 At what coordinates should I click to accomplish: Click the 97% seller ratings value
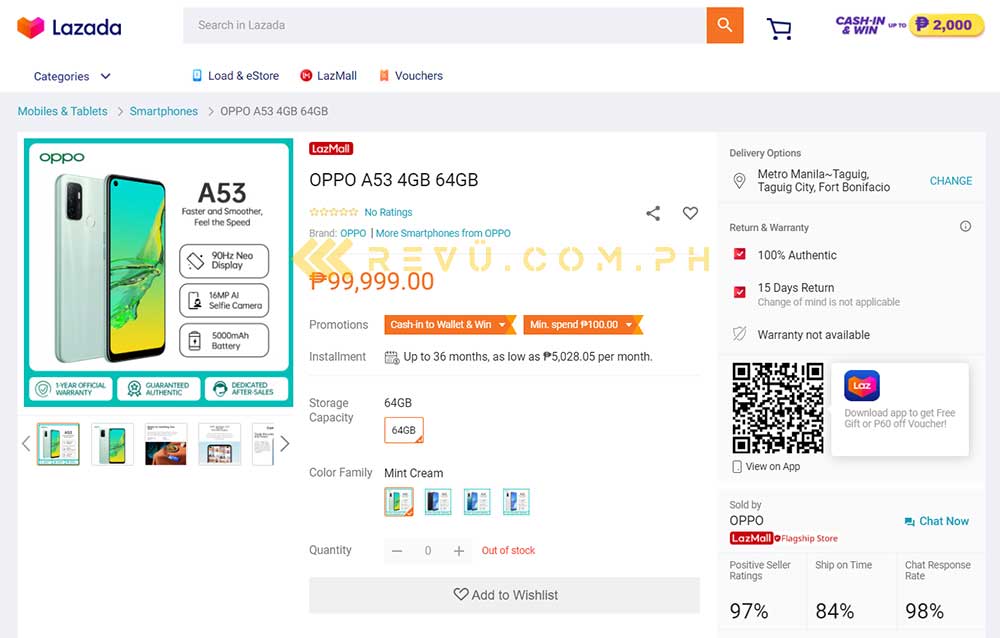click(749, 611)
